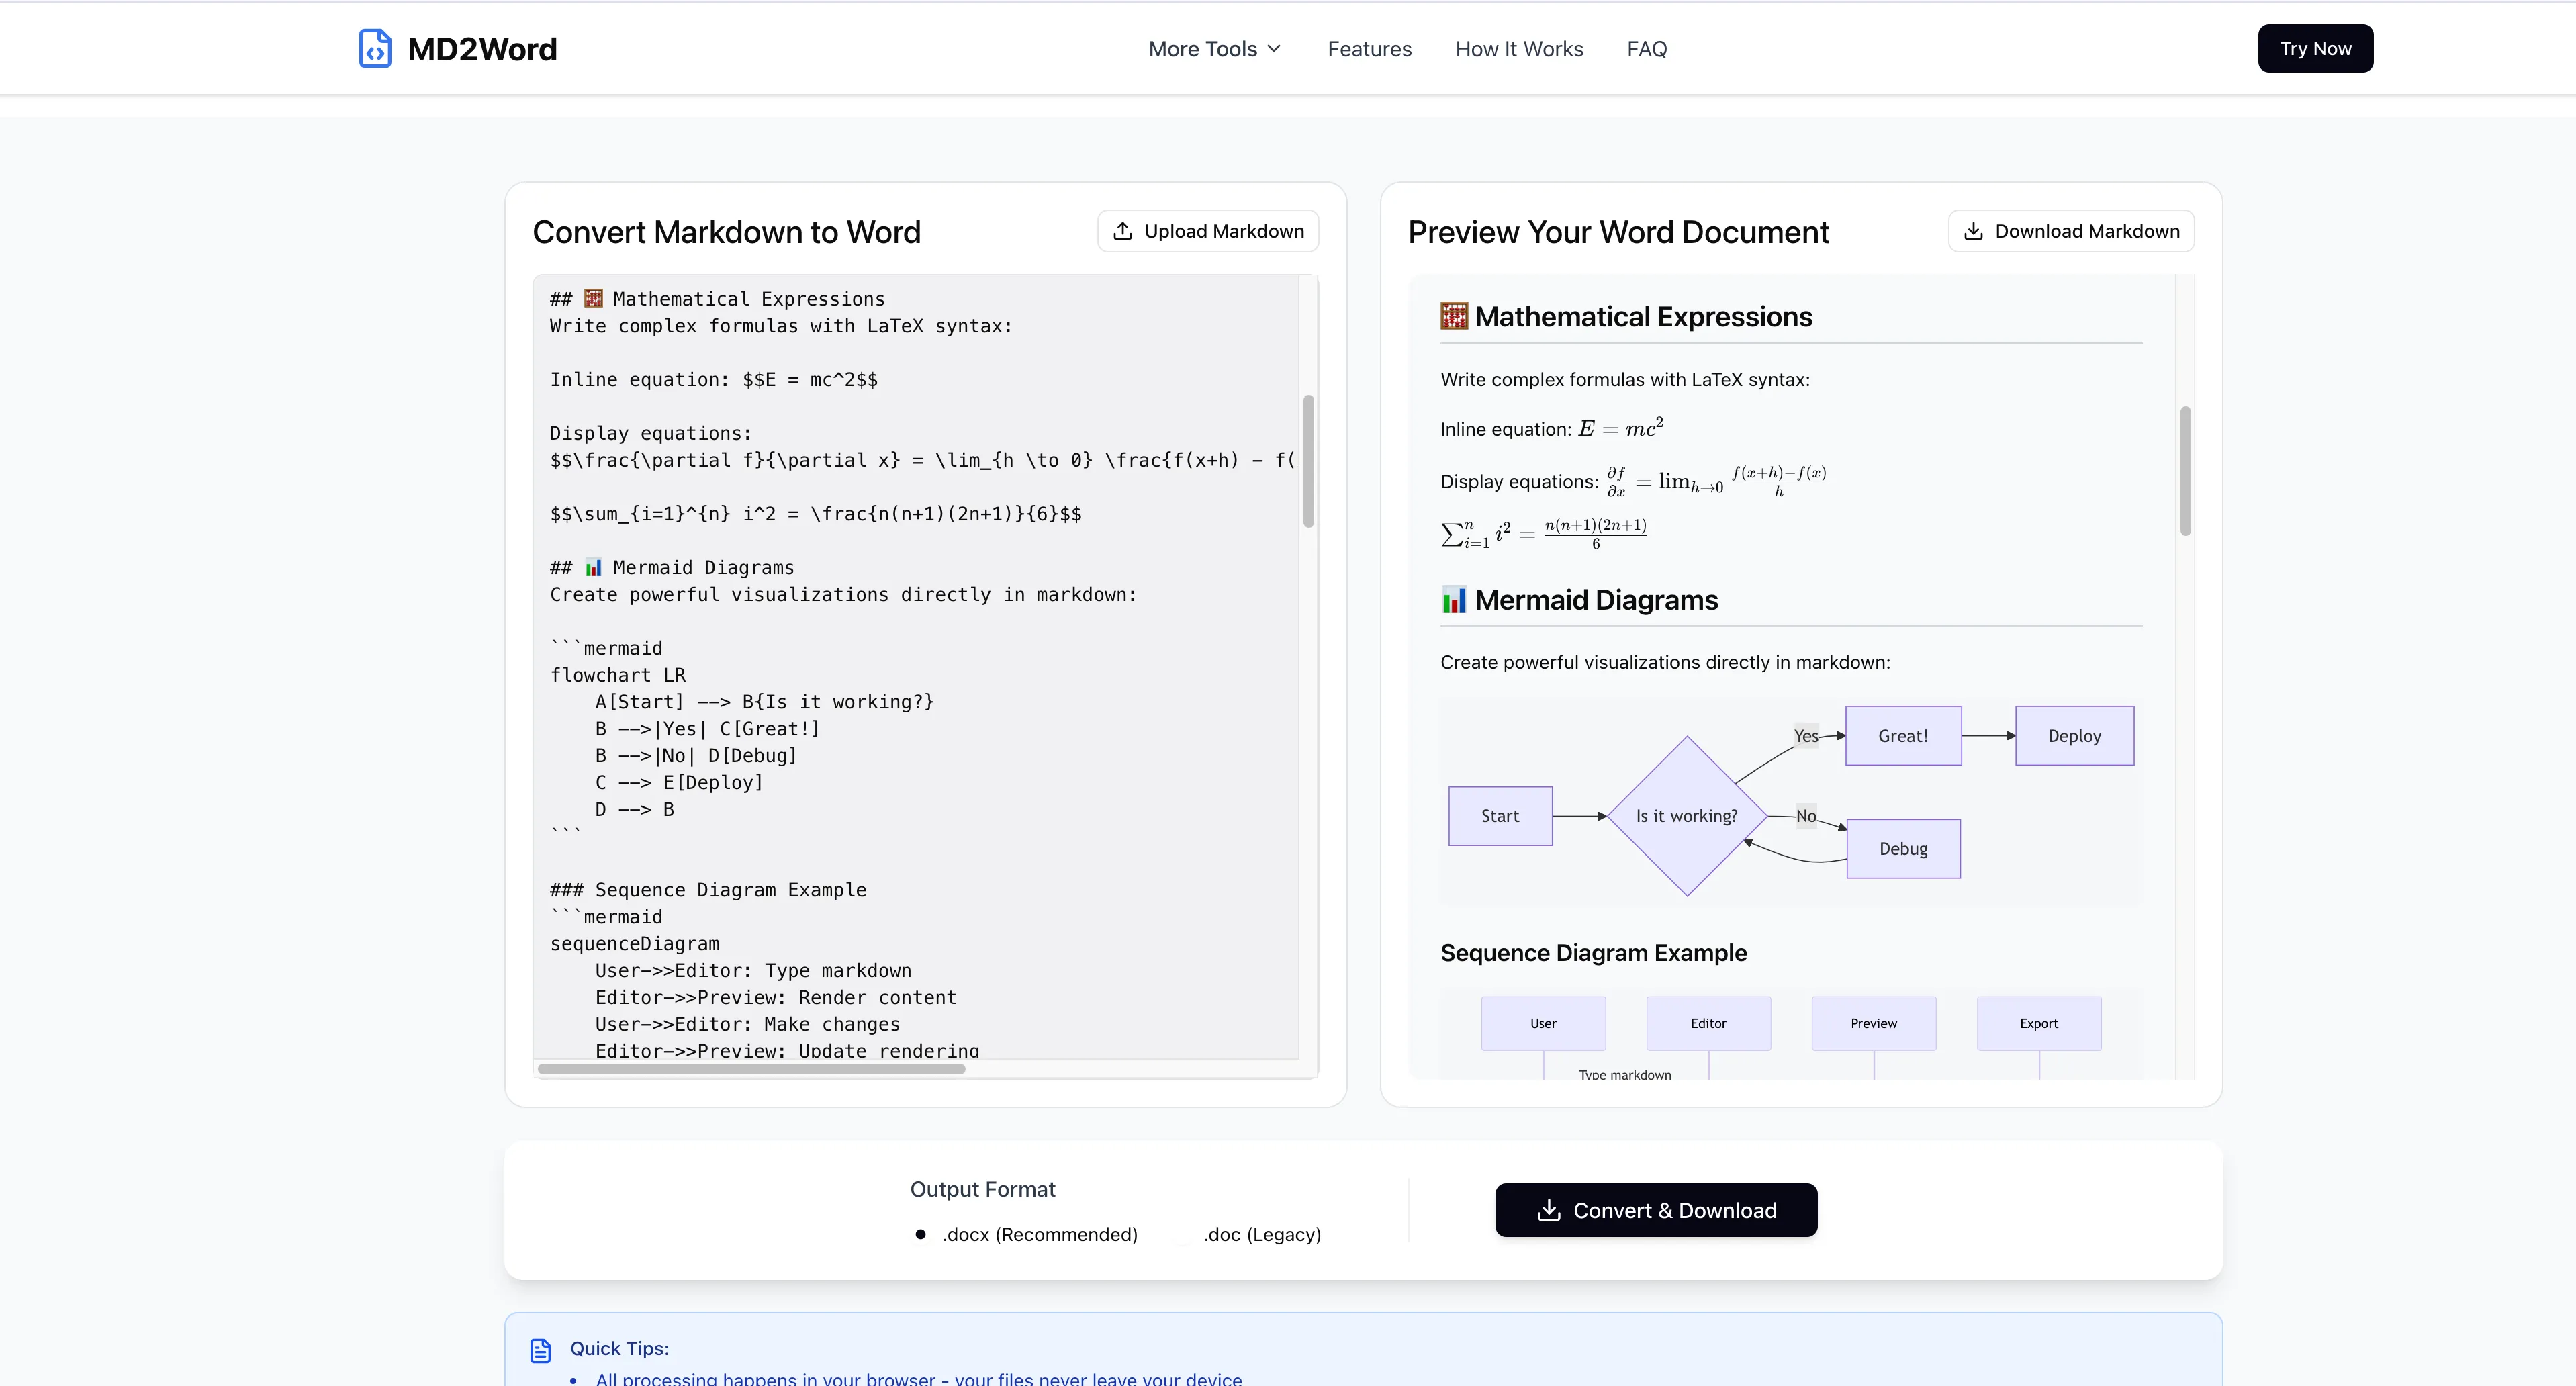Click the preview panel's vertical scrollbar thumb
The image size is (2576, 1386).
tap(2185, 470)
